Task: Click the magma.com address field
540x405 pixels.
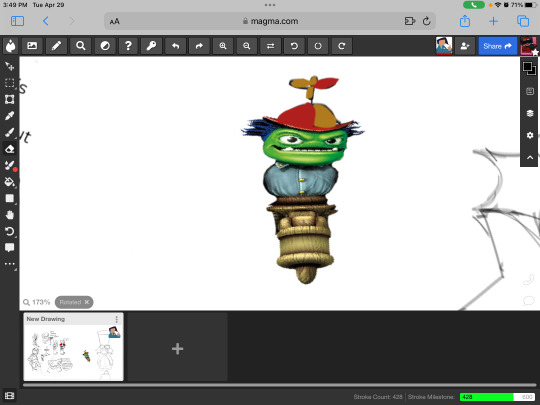Action: (x=270, y=21)
